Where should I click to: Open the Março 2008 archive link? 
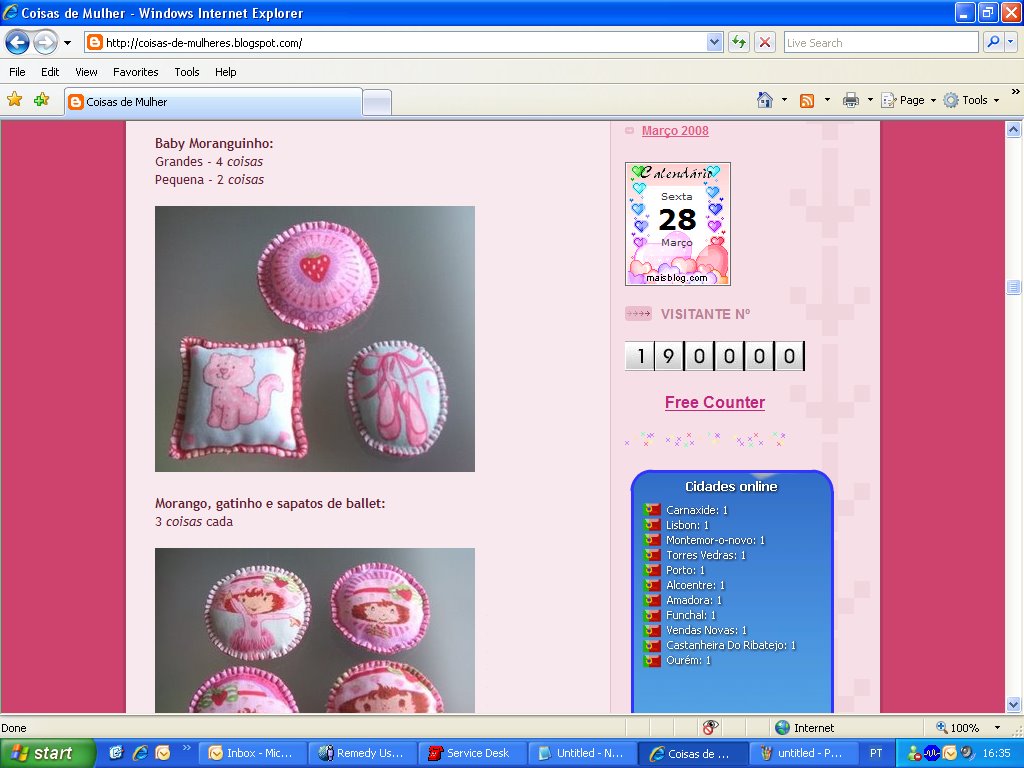[675, 131]
